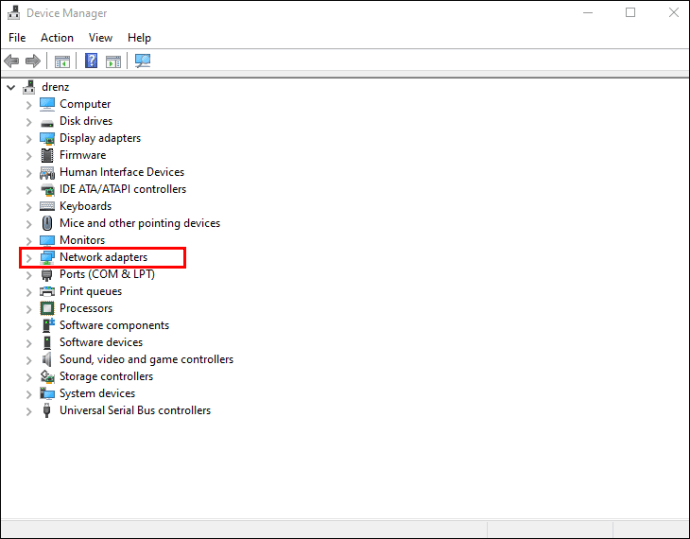Viewport: 690px width, 539px height.
Task: Expand the Universal Serial Bus controllers chevron
Action: pyautogui.click(x=29, y=412)
